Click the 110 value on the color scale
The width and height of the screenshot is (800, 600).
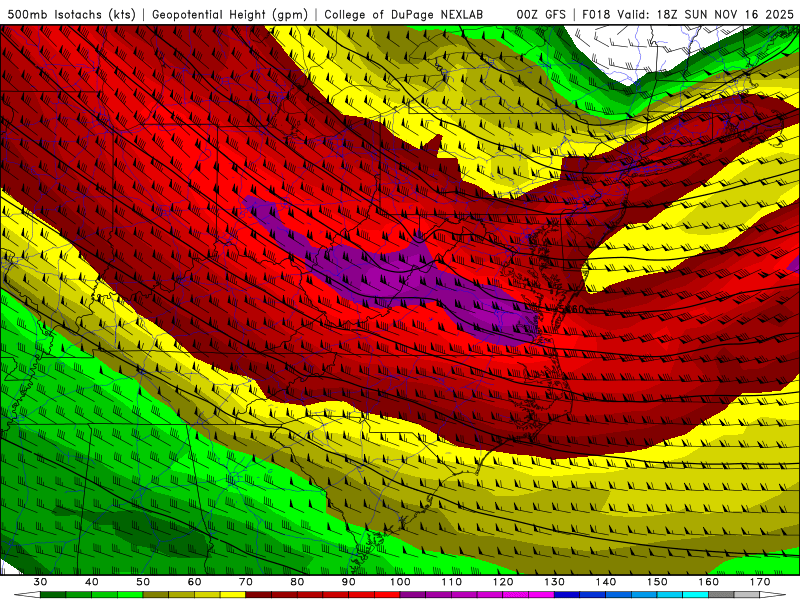[x=452, y=582]
